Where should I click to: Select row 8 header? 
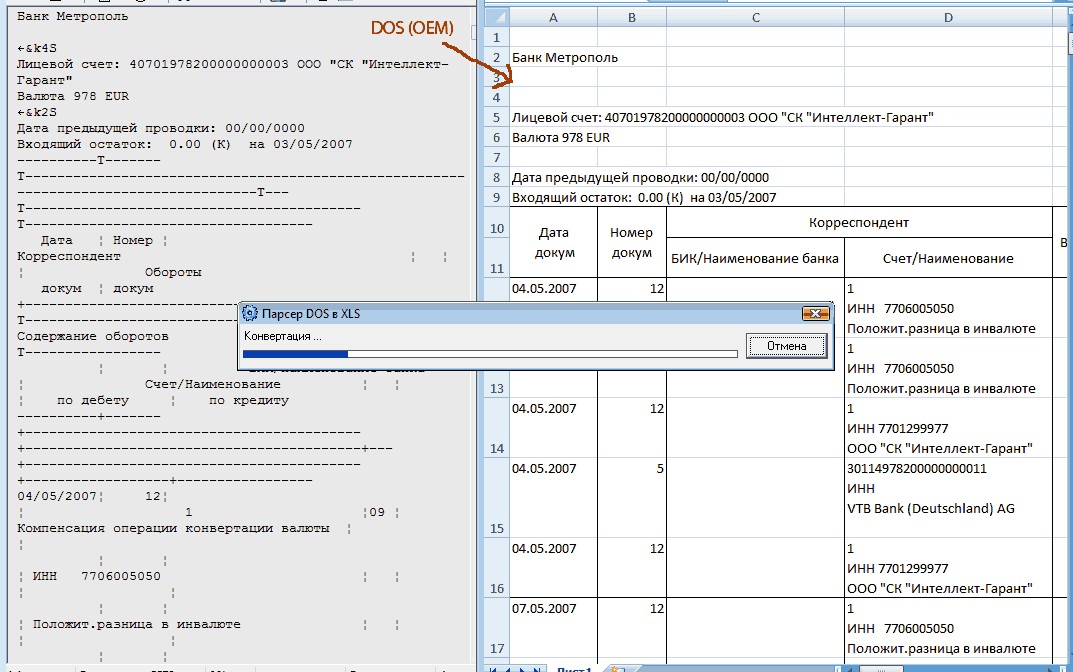497,177
